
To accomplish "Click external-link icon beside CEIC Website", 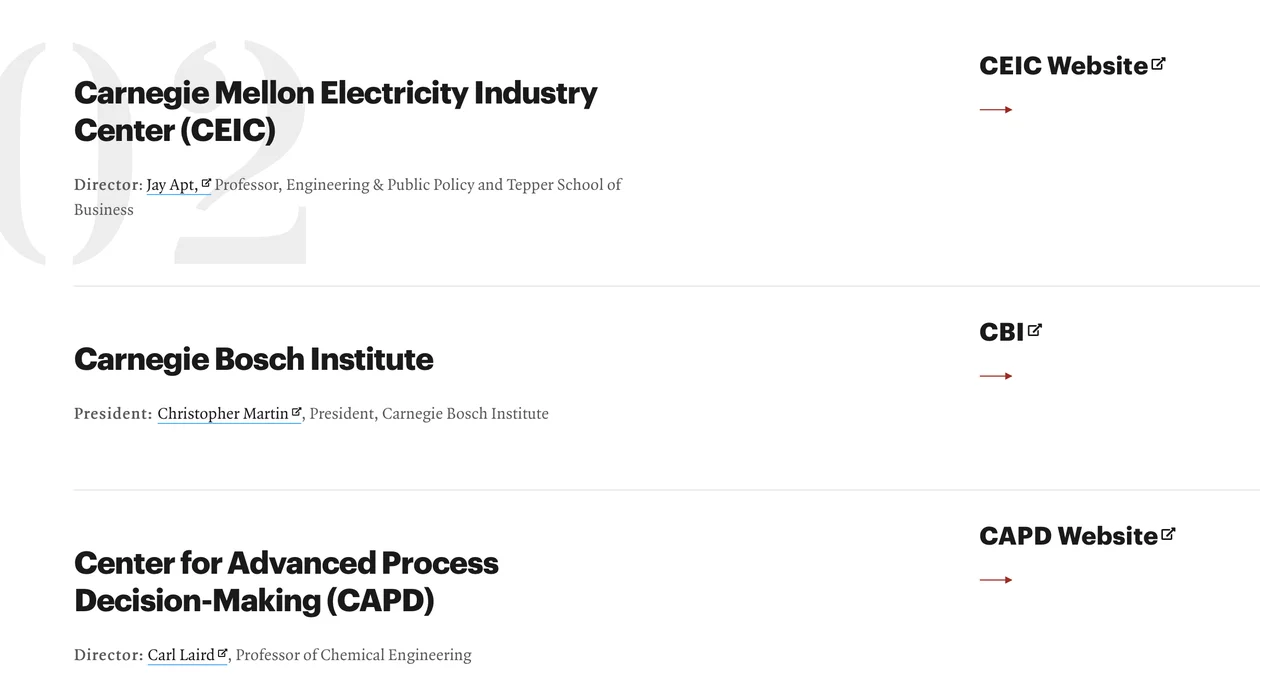I will (1158, 64).
